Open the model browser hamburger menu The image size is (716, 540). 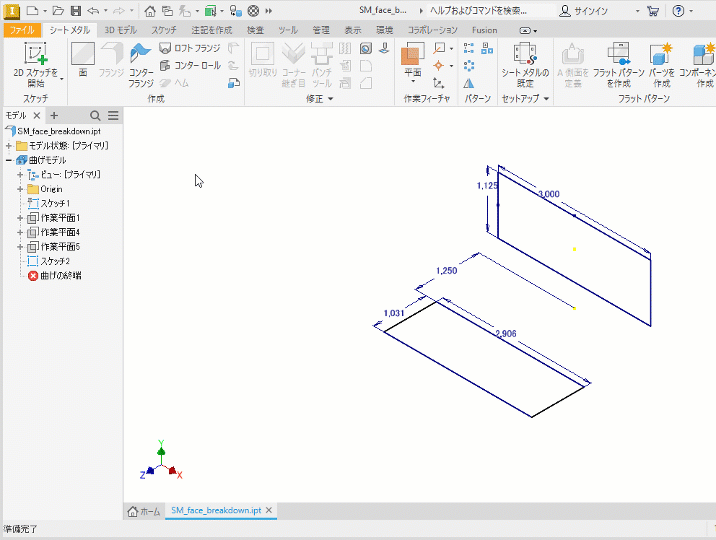(113, 115)
